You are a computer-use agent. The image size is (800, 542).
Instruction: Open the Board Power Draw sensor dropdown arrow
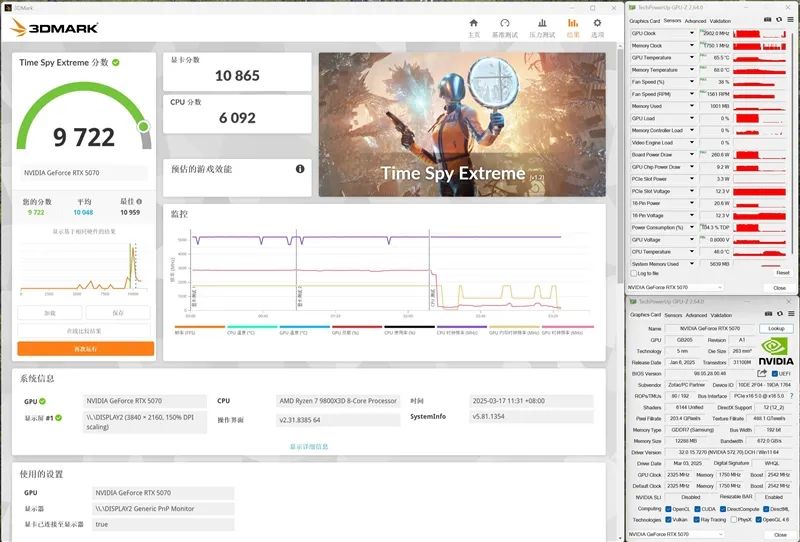coord(692,154)
